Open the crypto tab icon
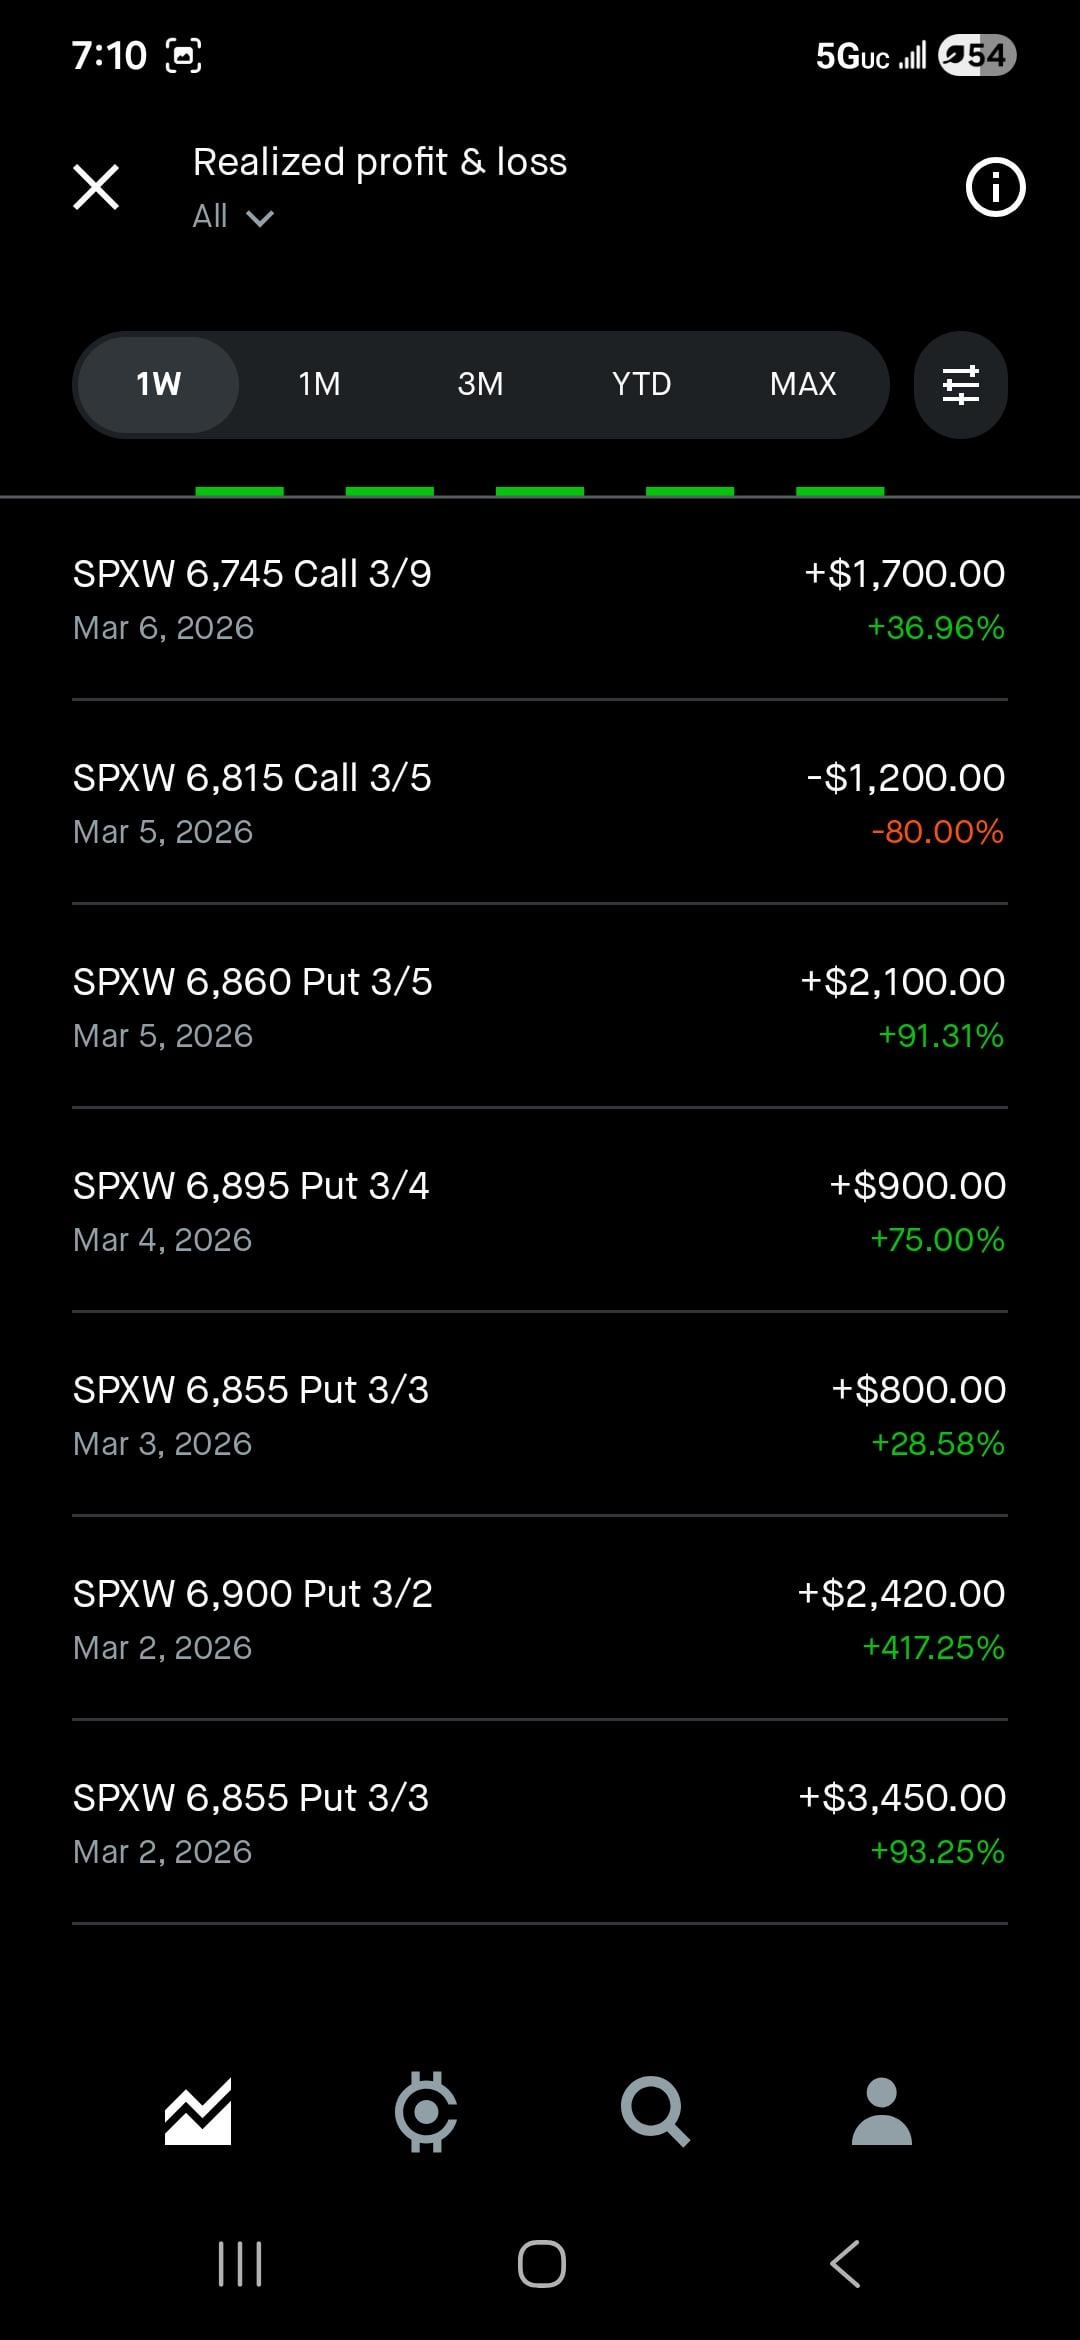 point(426,2112)
